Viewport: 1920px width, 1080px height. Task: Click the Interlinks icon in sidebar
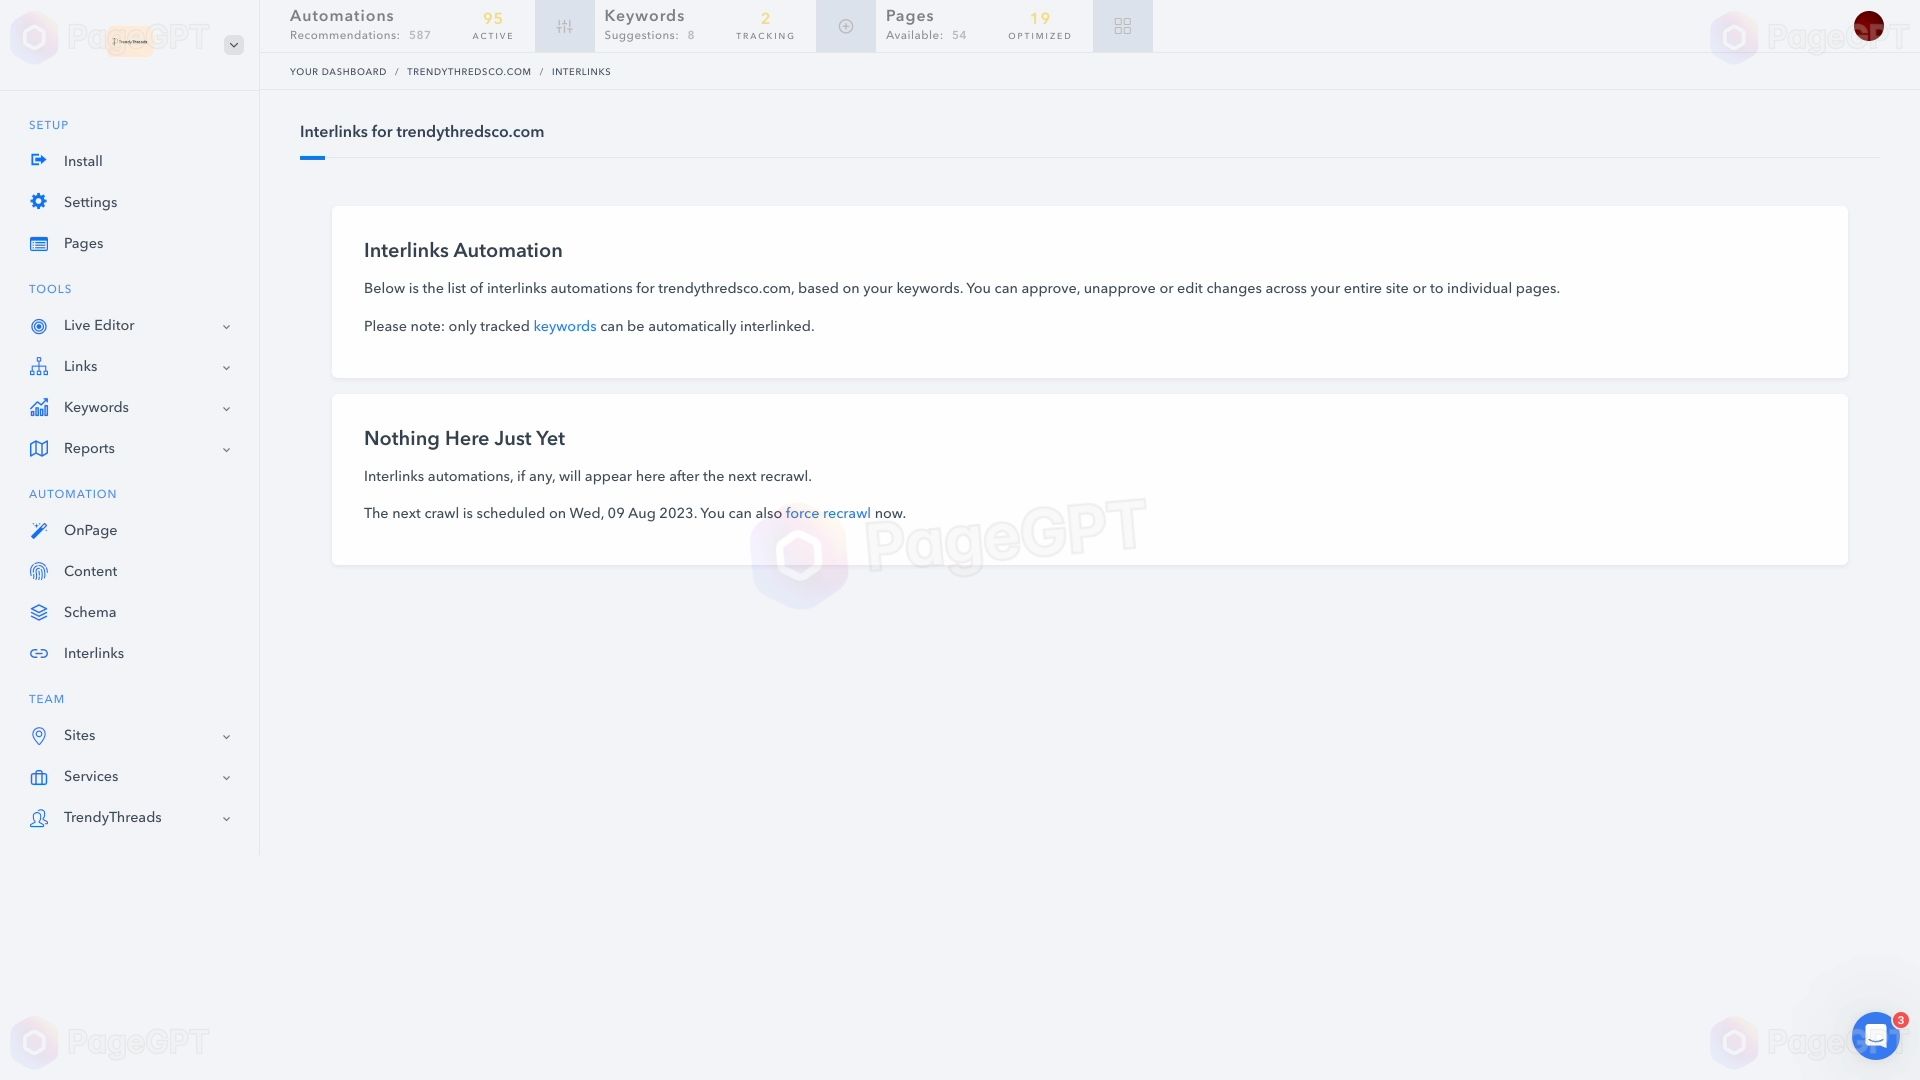tap(38, 653)
